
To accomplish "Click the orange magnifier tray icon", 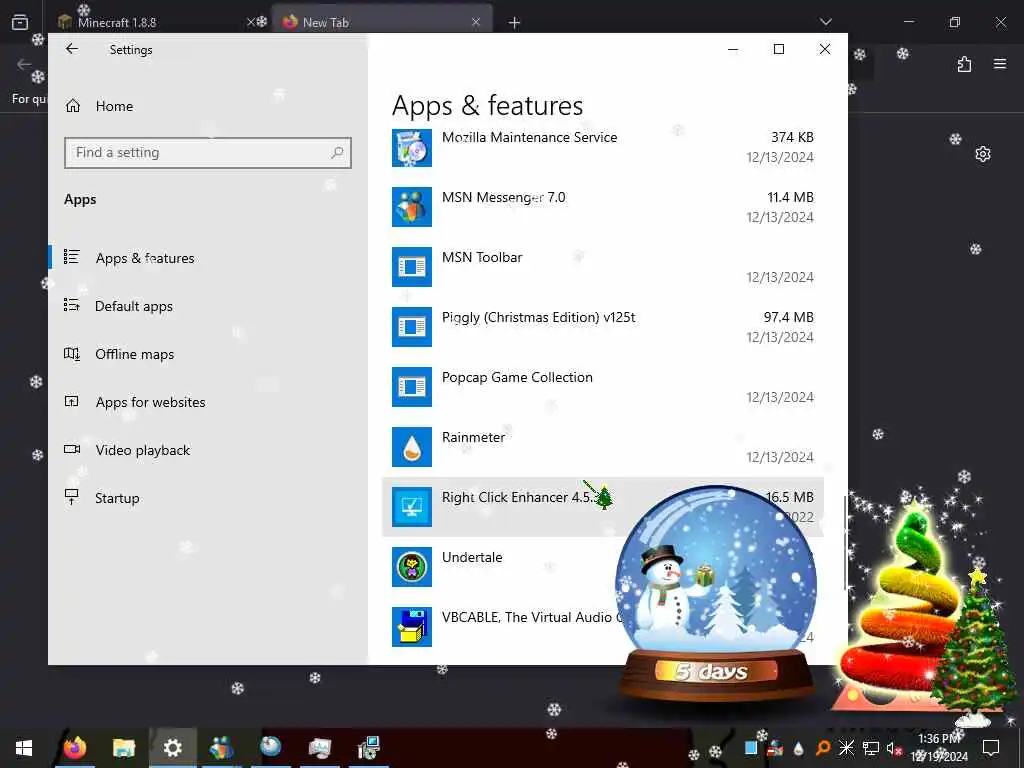I will 823,748.
